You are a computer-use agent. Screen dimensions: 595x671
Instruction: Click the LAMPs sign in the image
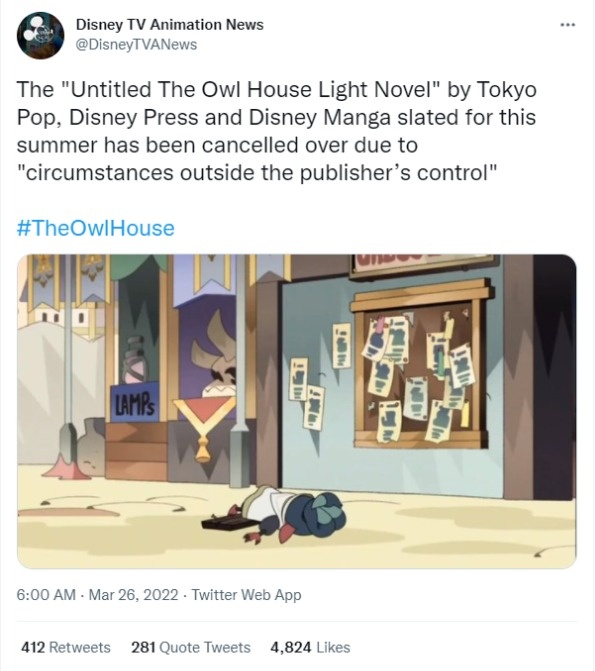(x=135, y=402)
